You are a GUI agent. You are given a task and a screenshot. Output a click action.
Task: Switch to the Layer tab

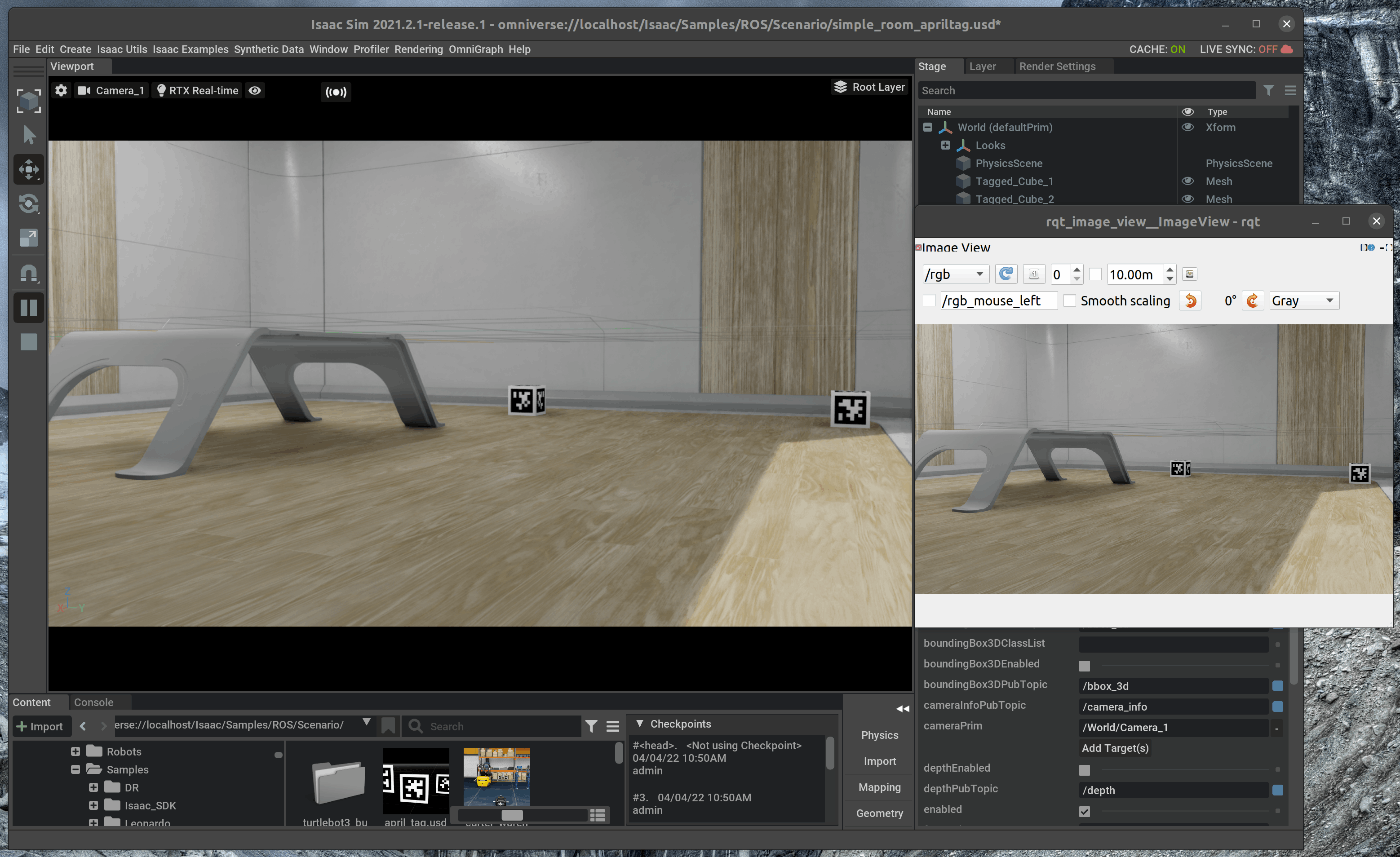983,66
